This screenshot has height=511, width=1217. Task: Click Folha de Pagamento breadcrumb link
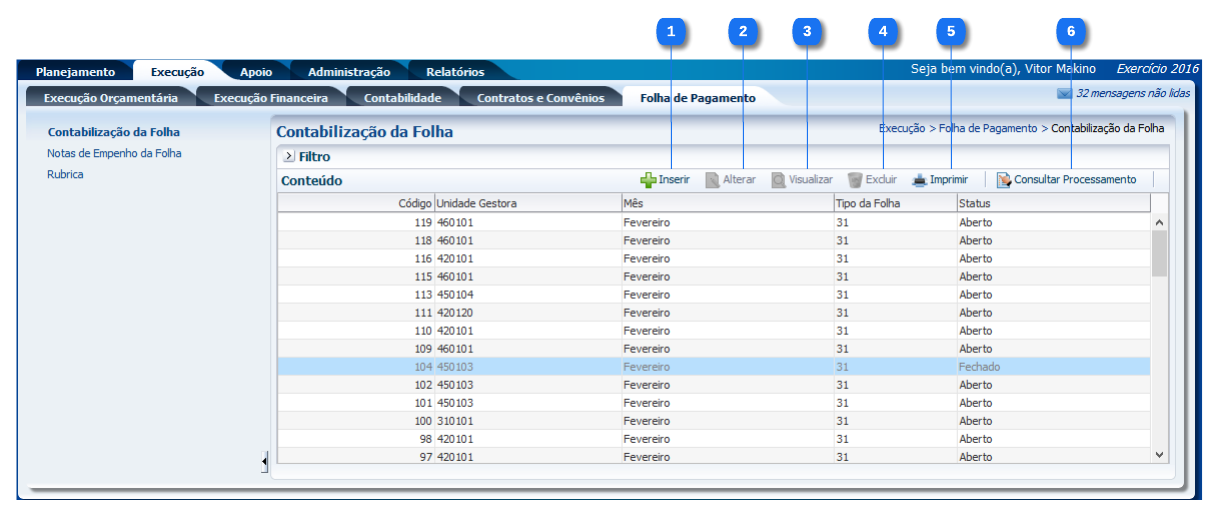[x=987, y=129]
